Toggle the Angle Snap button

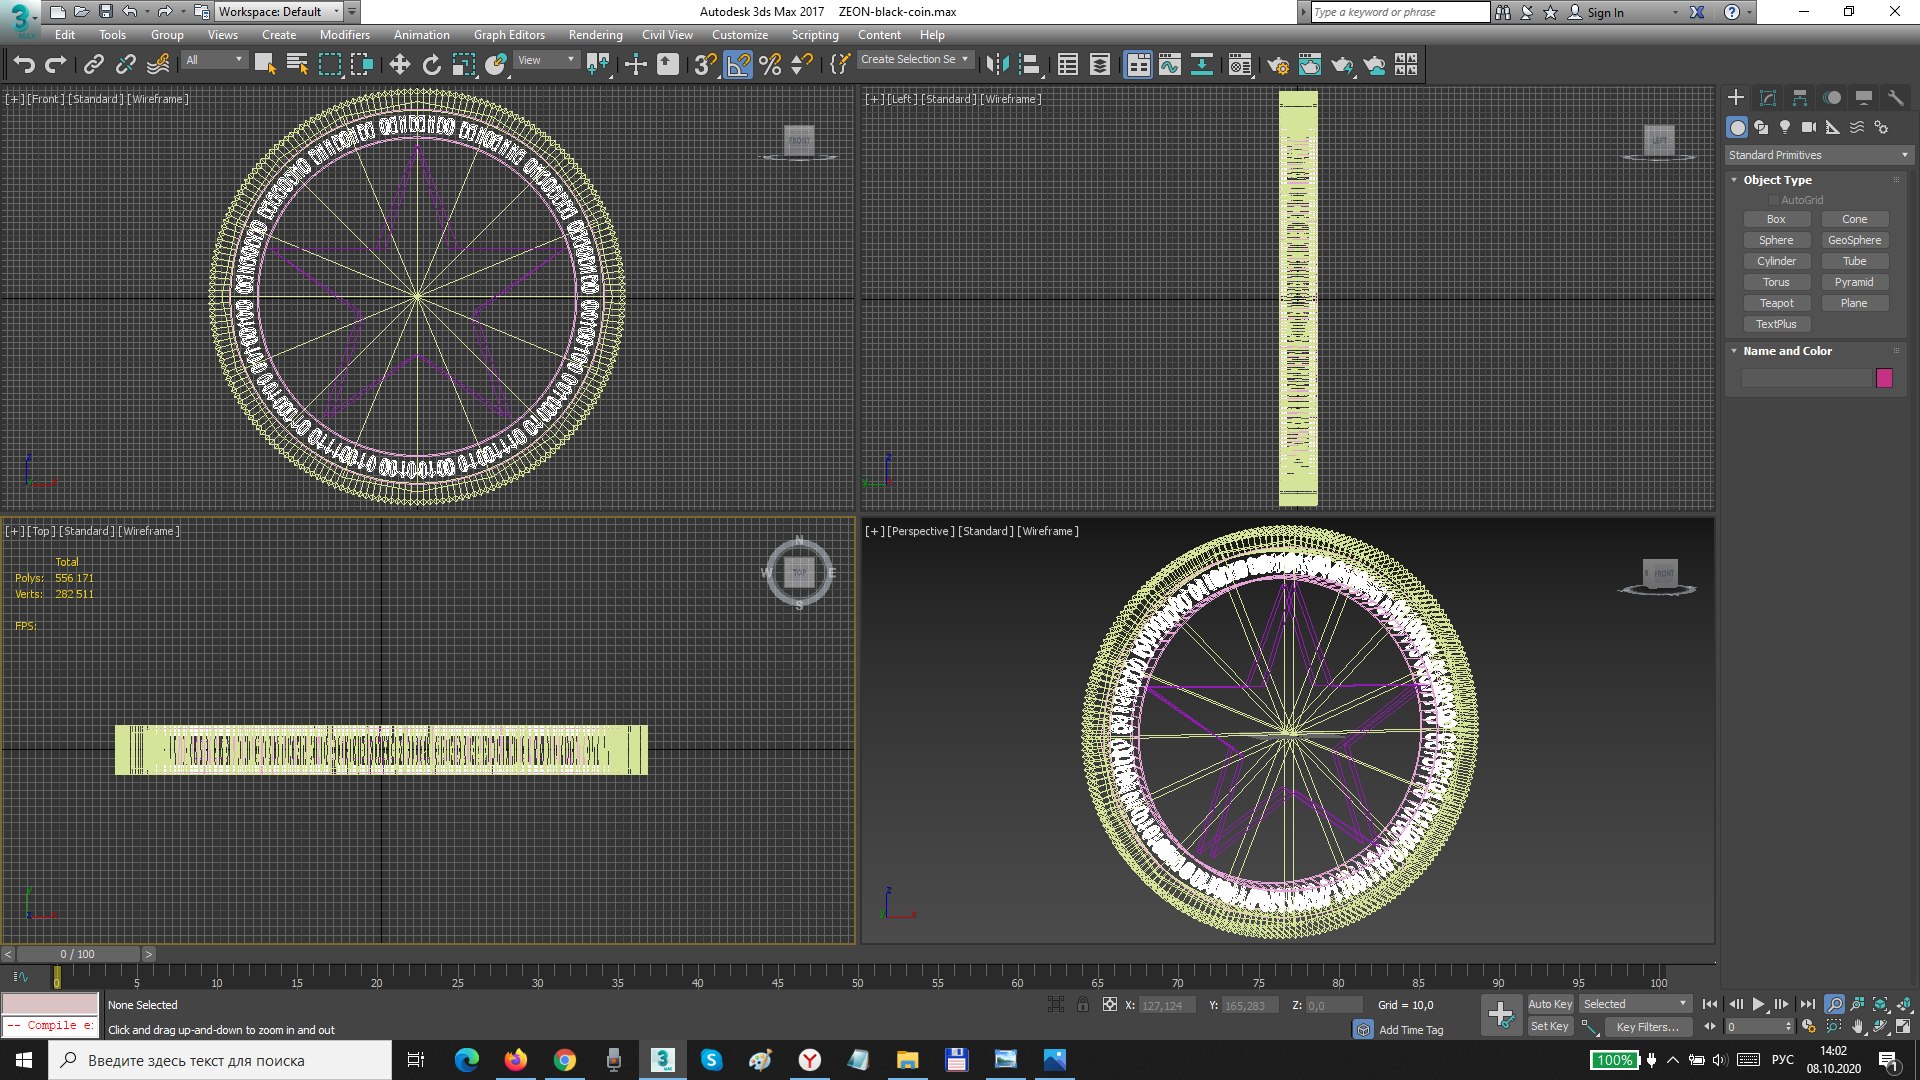(x=738, y=65)
